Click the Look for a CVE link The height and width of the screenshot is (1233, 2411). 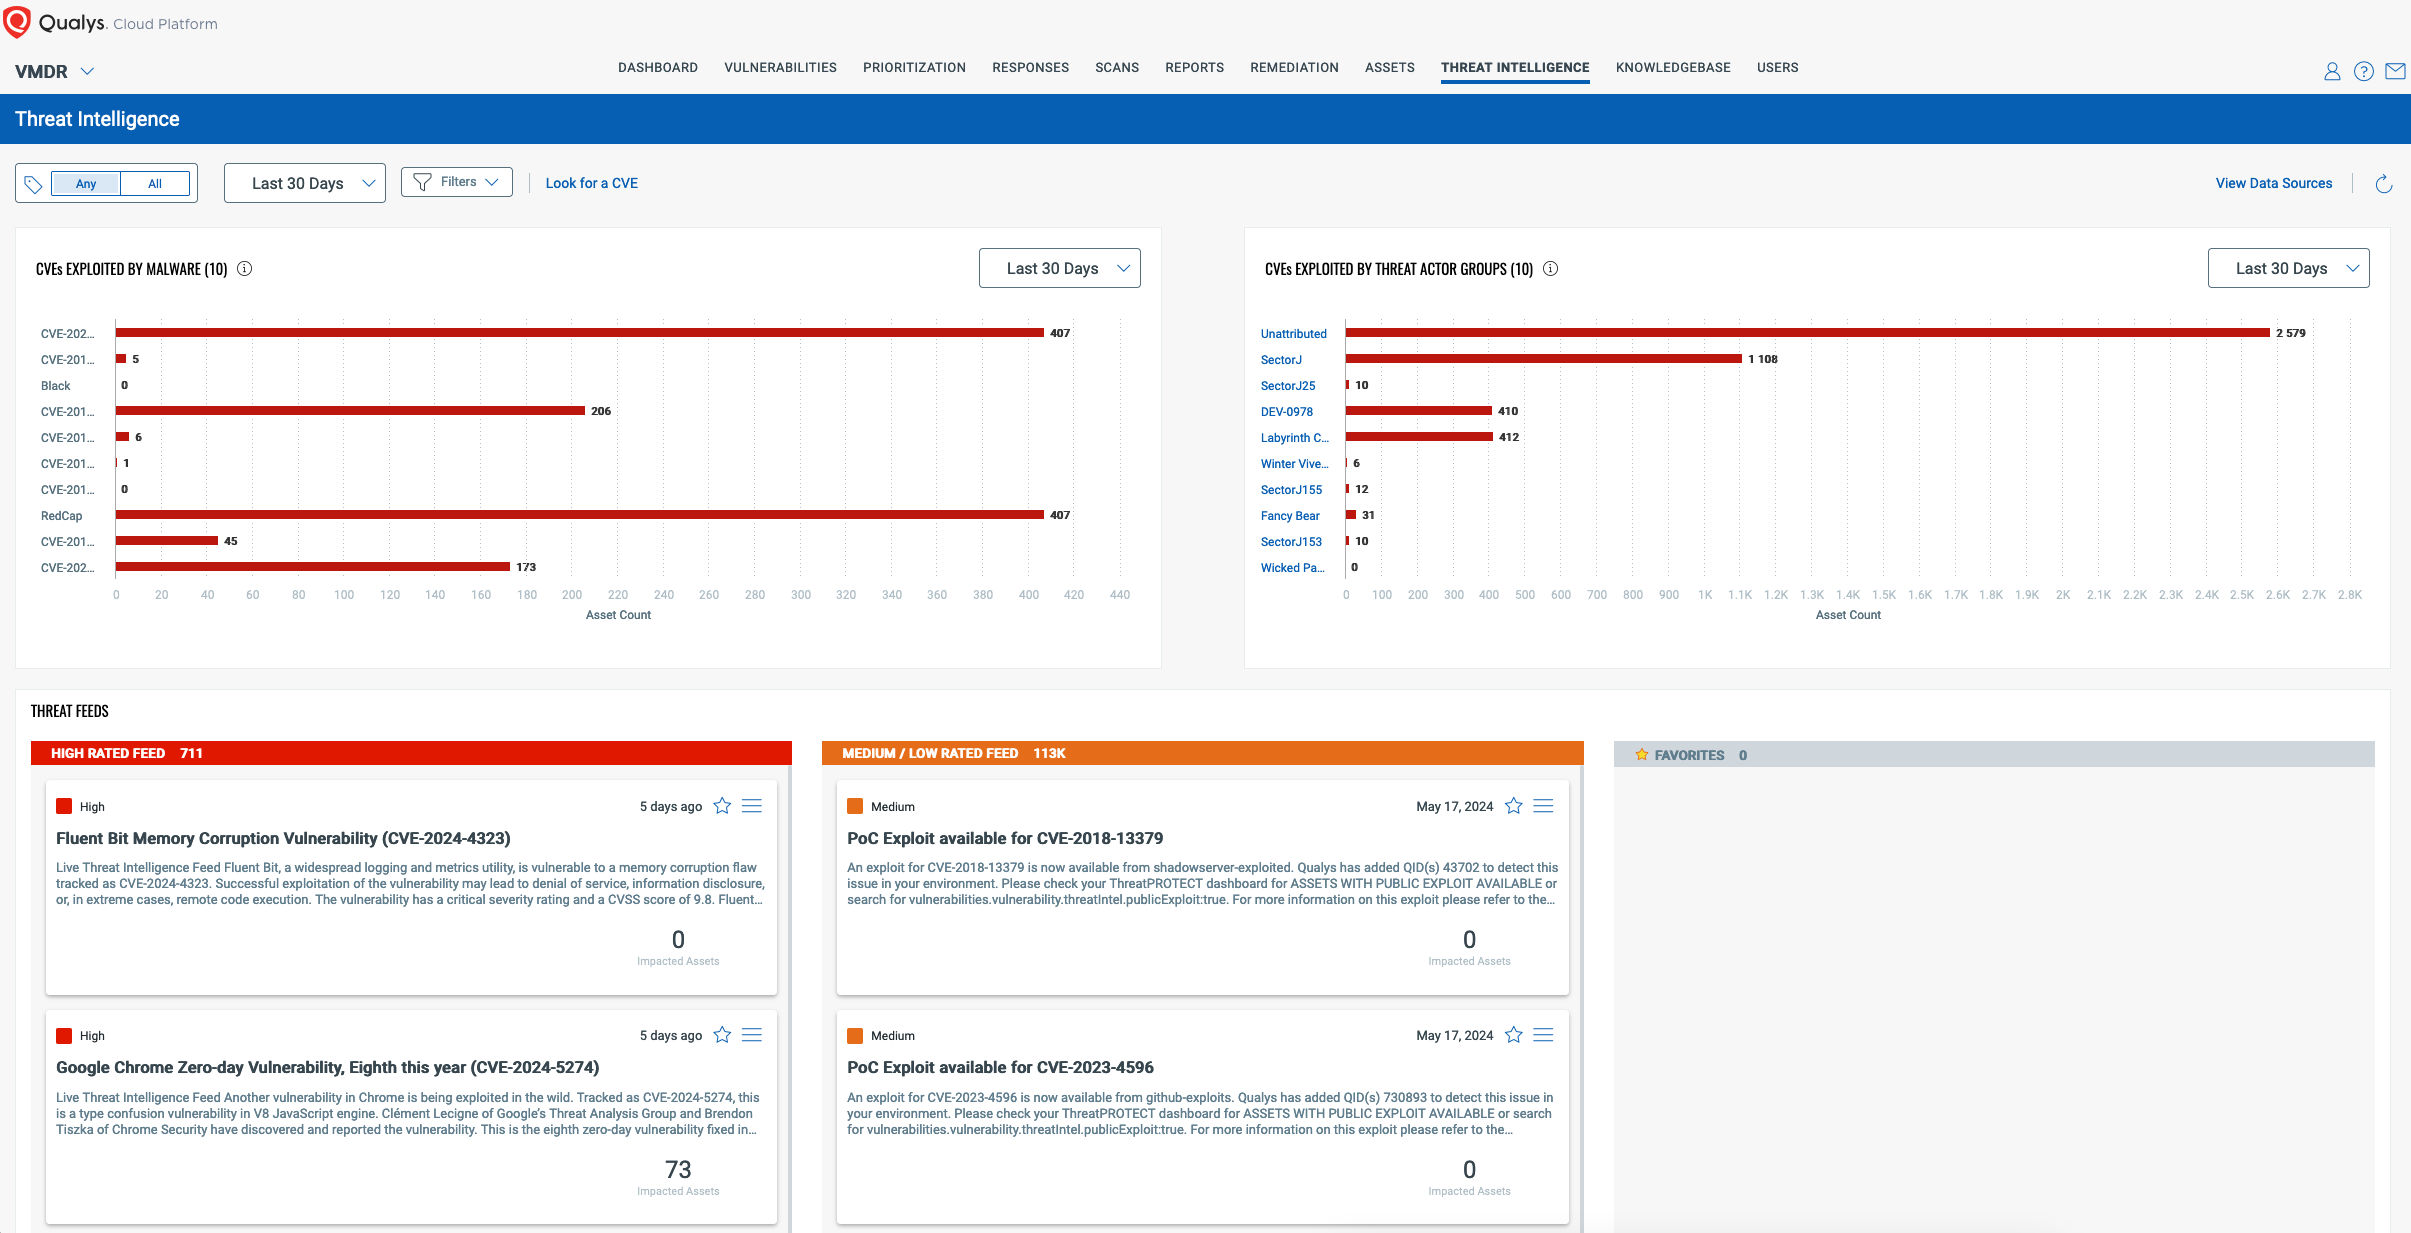click(x=590, y=183)
